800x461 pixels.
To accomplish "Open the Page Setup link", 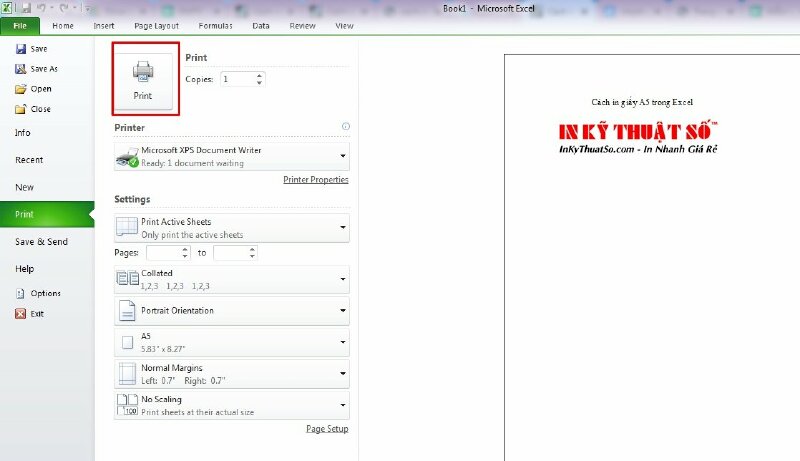I will (327, 429).
